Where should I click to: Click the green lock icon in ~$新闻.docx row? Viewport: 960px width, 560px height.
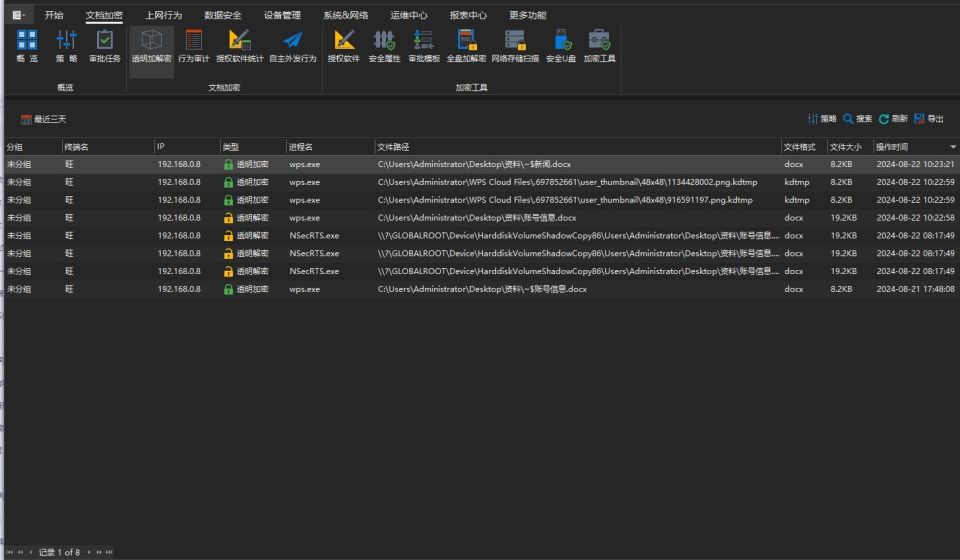click(x=228, y=165)
